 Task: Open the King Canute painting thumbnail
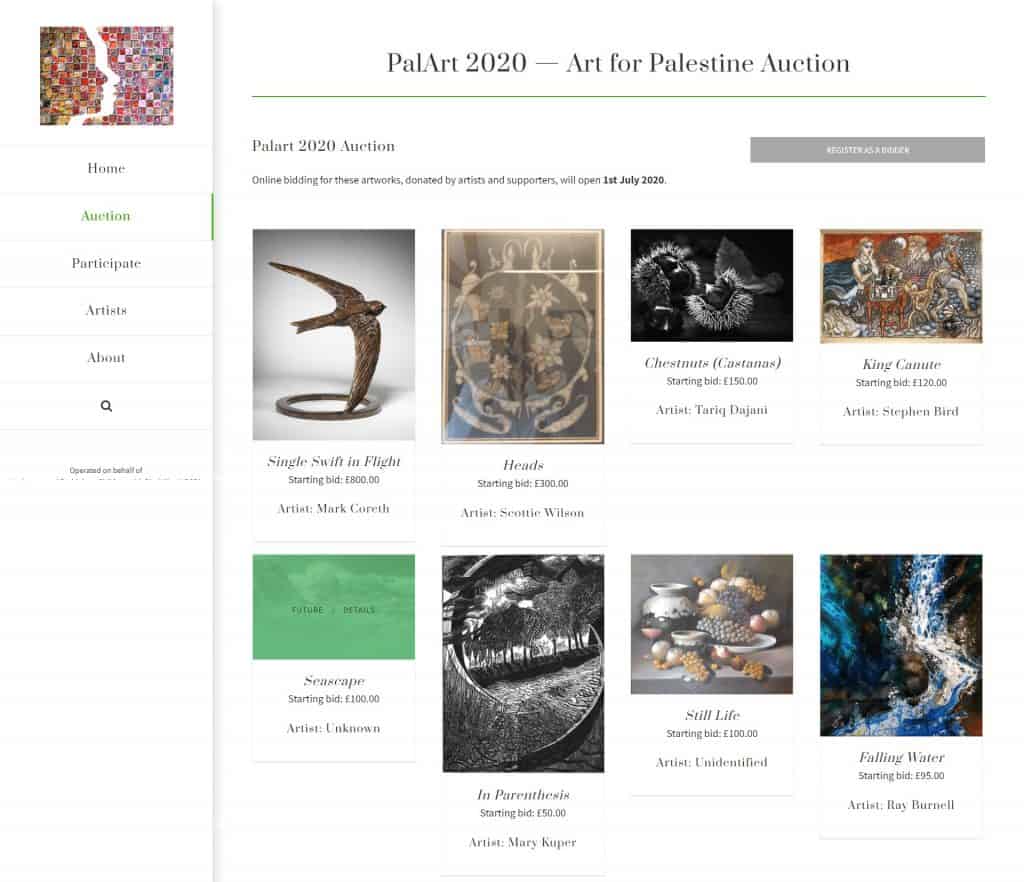[x=901, y=286]
